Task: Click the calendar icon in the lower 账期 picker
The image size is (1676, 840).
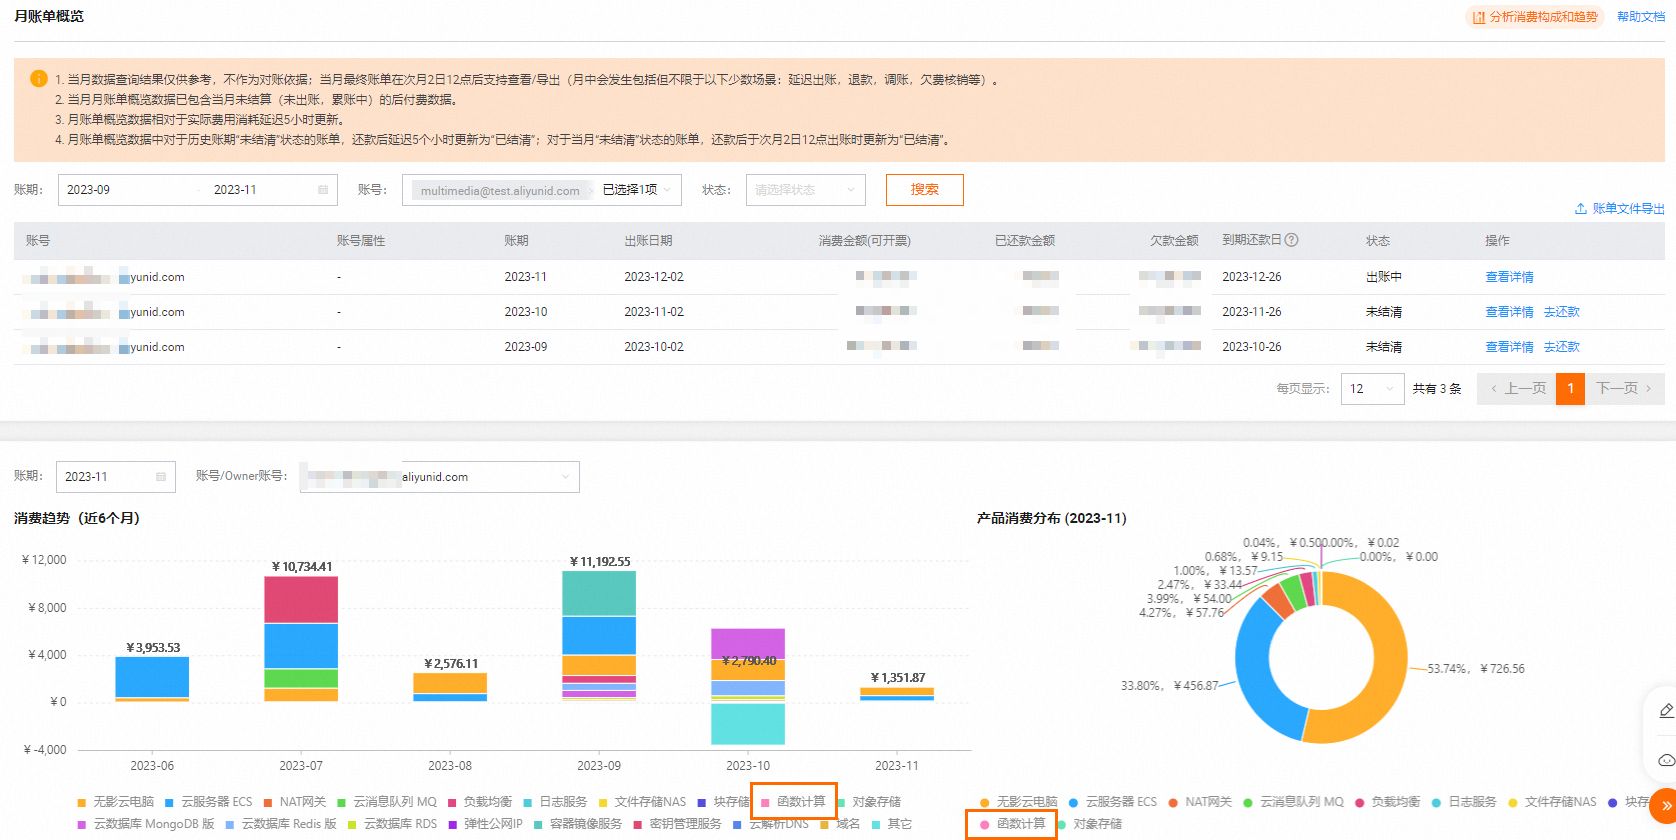Action: (161, 477)
